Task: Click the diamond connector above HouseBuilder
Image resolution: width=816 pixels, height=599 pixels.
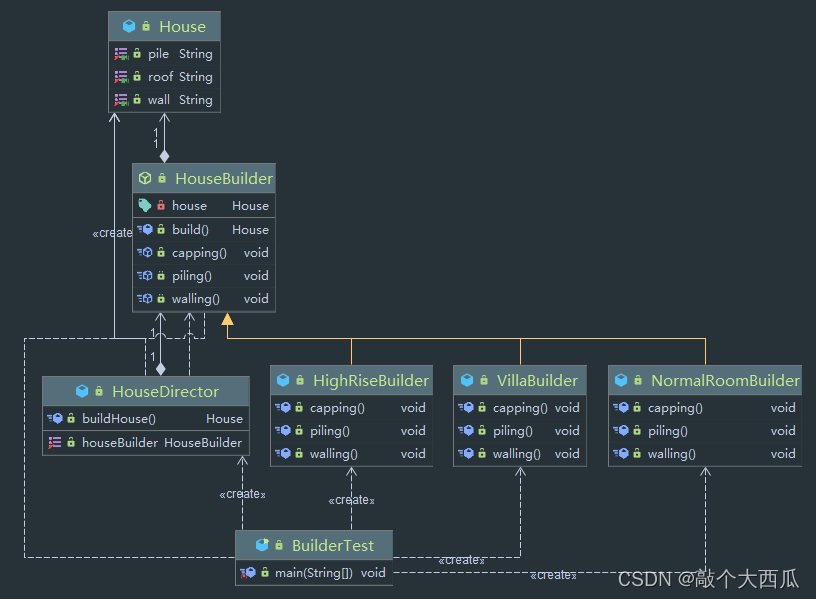Action: click(164, 156)
